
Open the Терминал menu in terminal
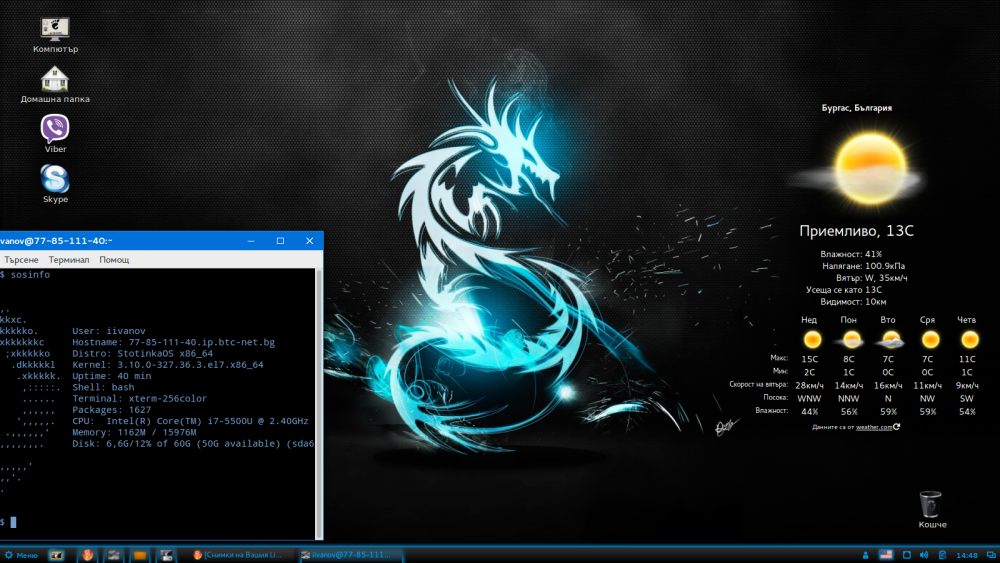point(69,260)
